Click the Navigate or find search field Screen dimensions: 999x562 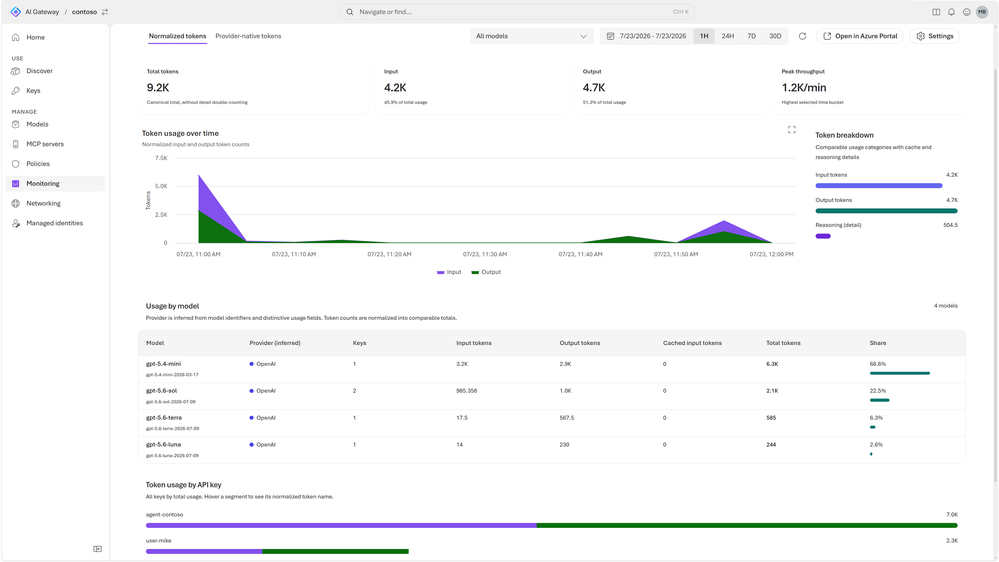click(517, 11)
